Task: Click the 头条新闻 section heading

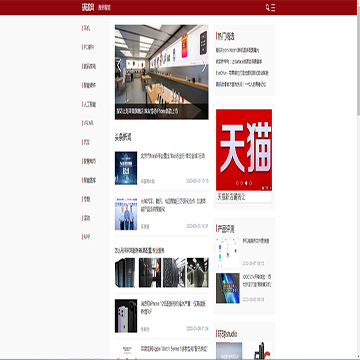Action: [x=123, y=137]
